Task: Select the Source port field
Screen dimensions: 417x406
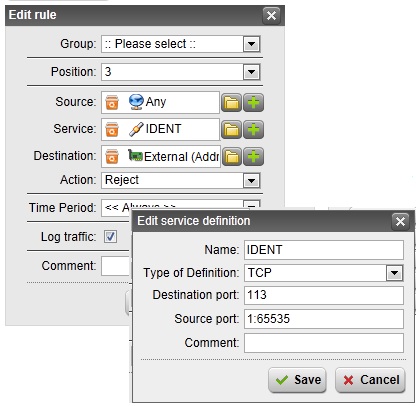Action: (324, 319)
